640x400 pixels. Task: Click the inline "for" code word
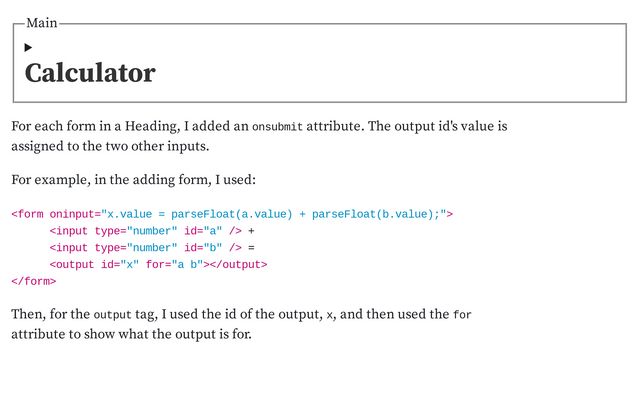click(x=462, y=315)
